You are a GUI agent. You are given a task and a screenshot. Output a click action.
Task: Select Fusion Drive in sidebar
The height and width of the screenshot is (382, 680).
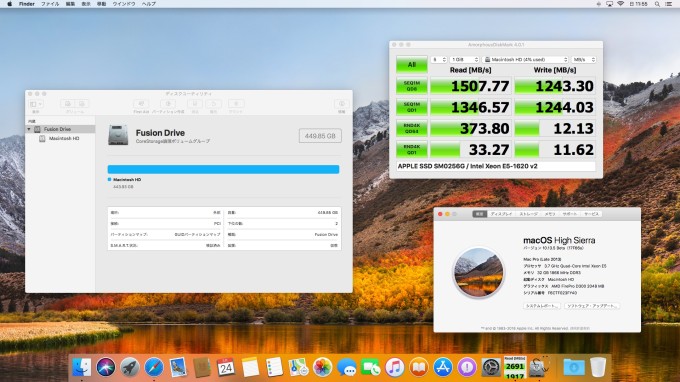point(61,129)
